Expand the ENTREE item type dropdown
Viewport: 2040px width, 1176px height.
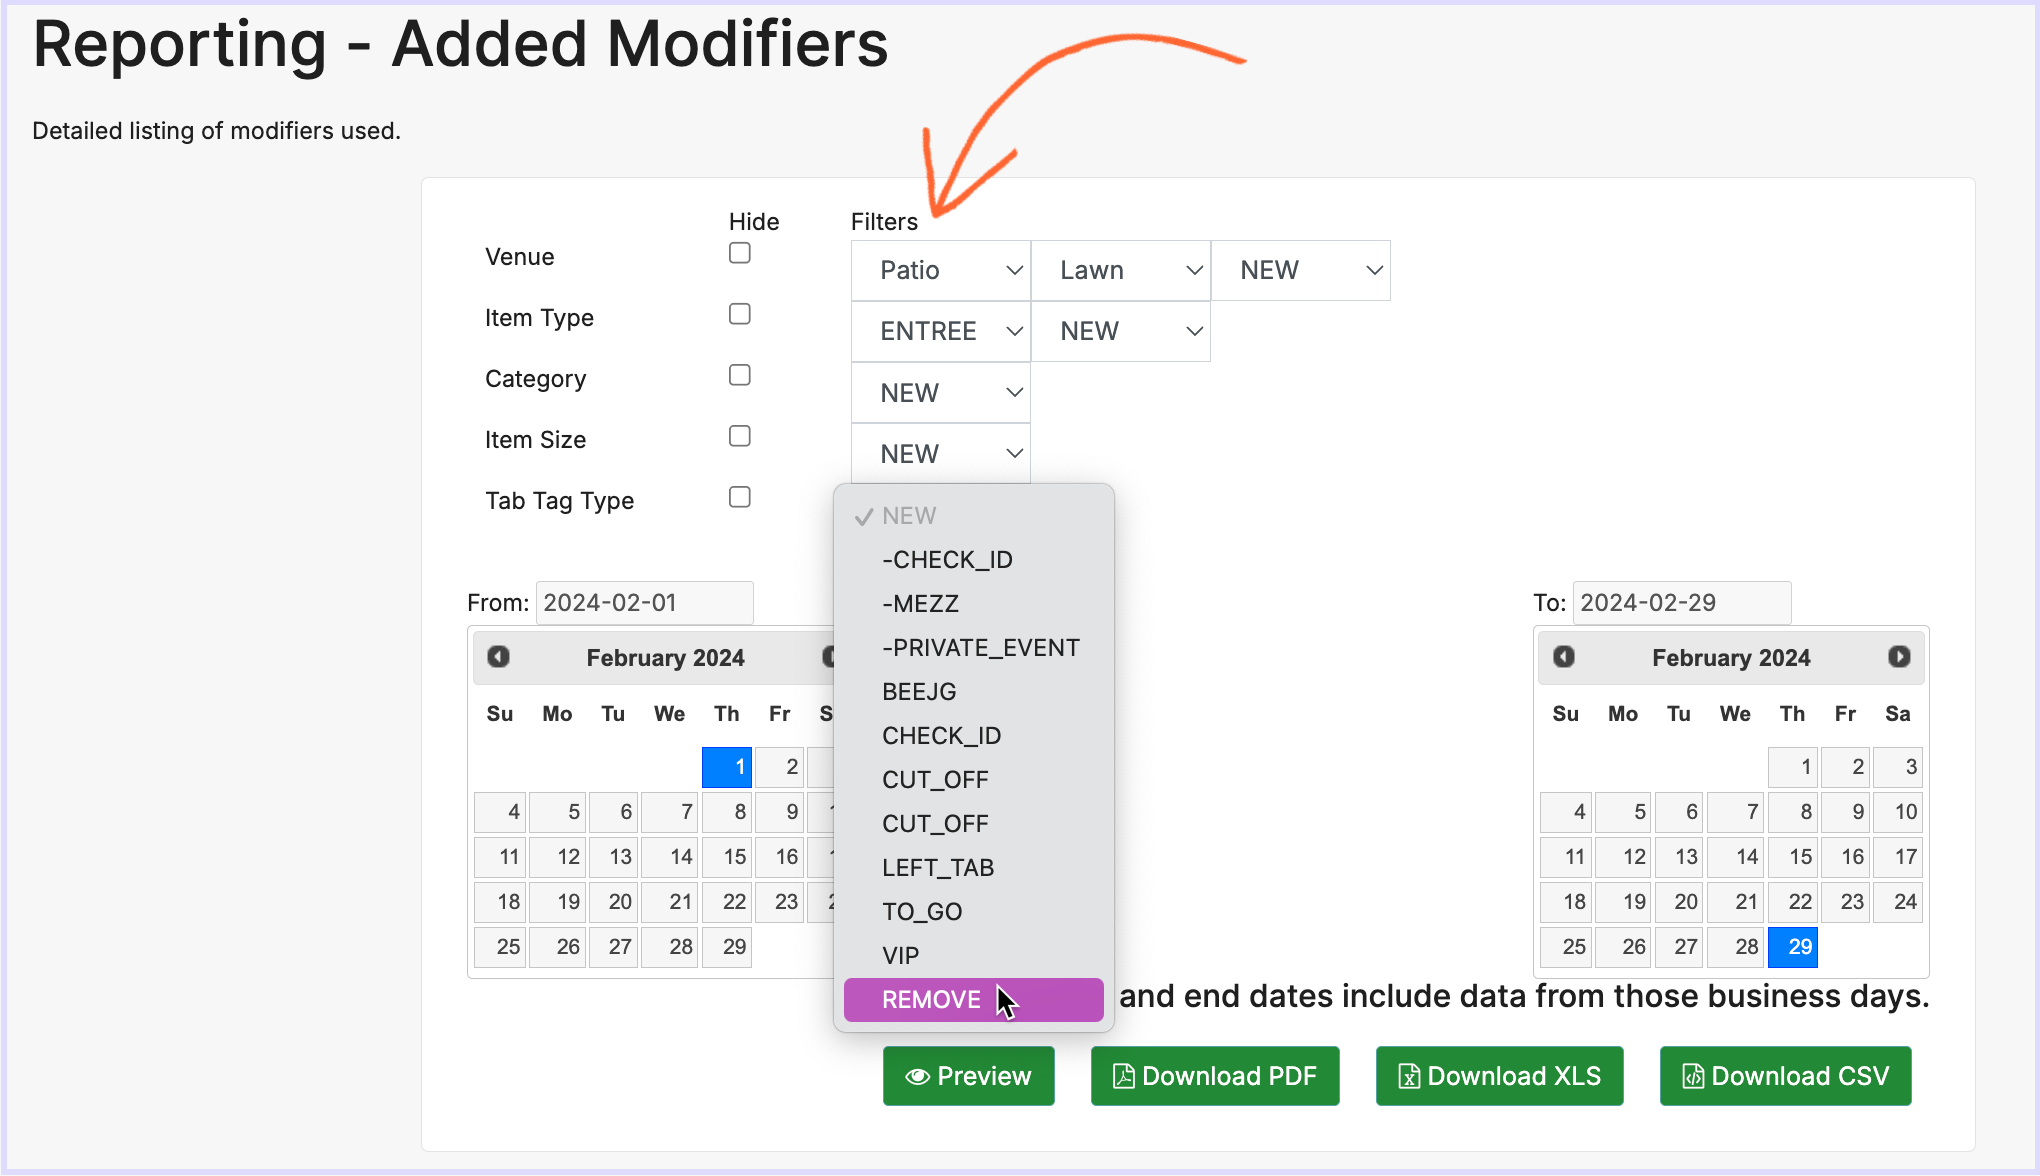[x=940, y=331]
